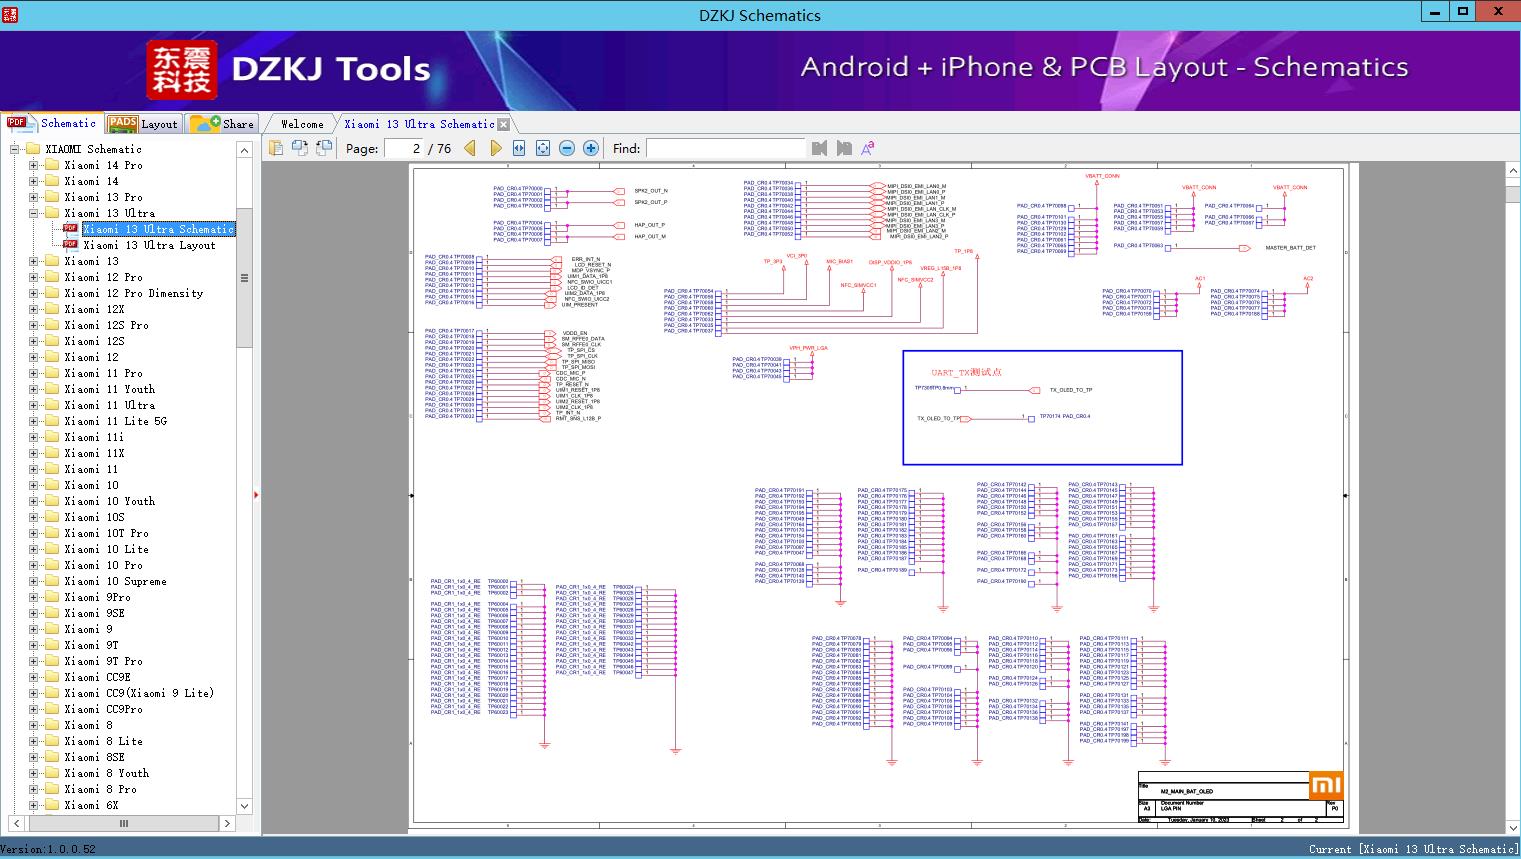The height and width of the screenshot is (859, 1521).
Task: Expand the Xiaomi 10 Supreme folder
Action: click(x=34, y=581)
